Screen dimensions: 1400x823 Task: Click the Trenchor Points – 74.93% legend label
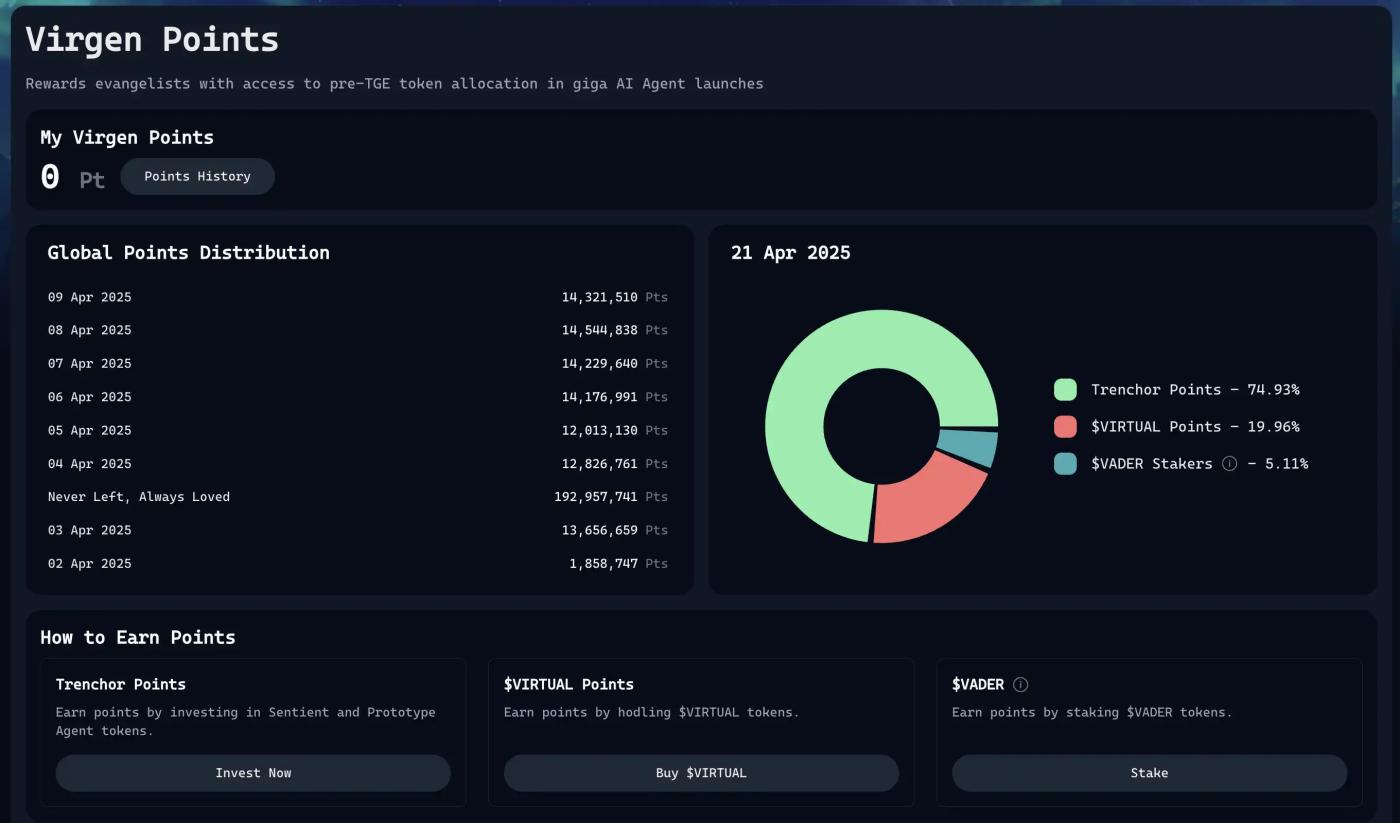(1195, 390)
